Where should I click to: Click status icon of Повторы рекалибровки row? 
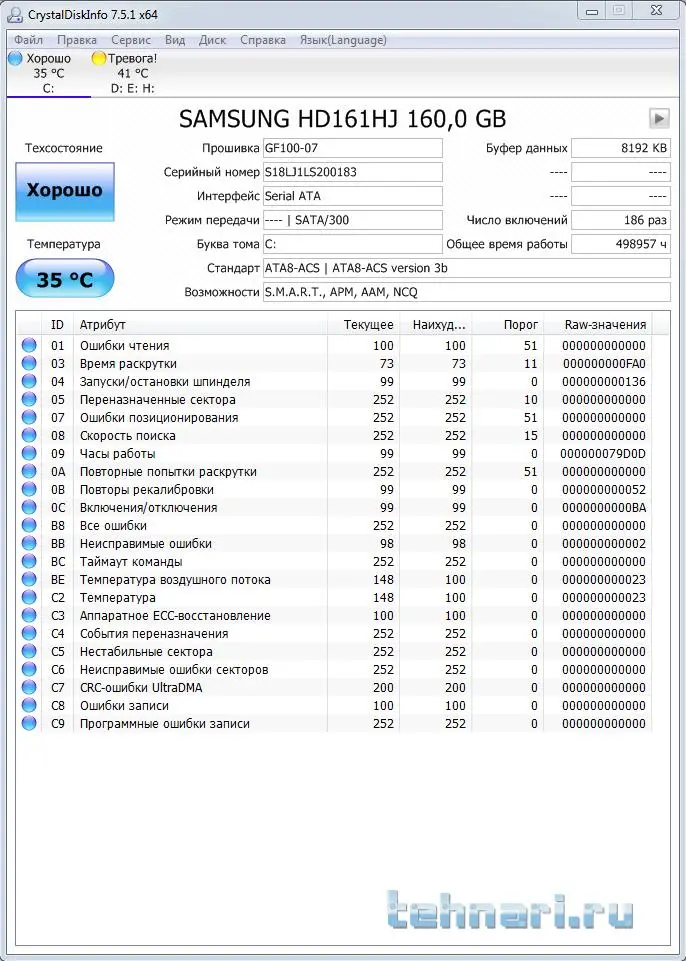pyautogui.click(x=29, y=490)
